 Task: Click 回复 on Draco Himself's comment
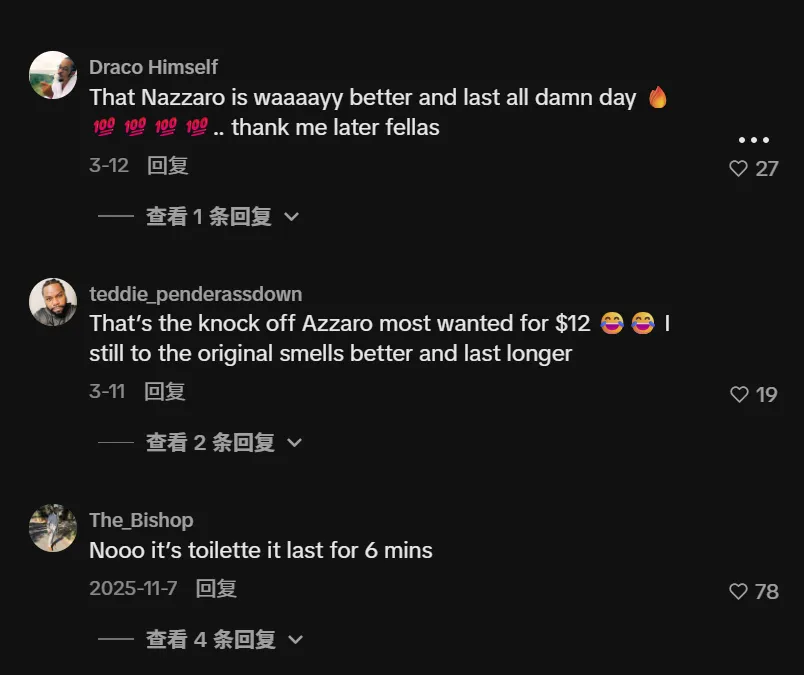tap(168, 166)
